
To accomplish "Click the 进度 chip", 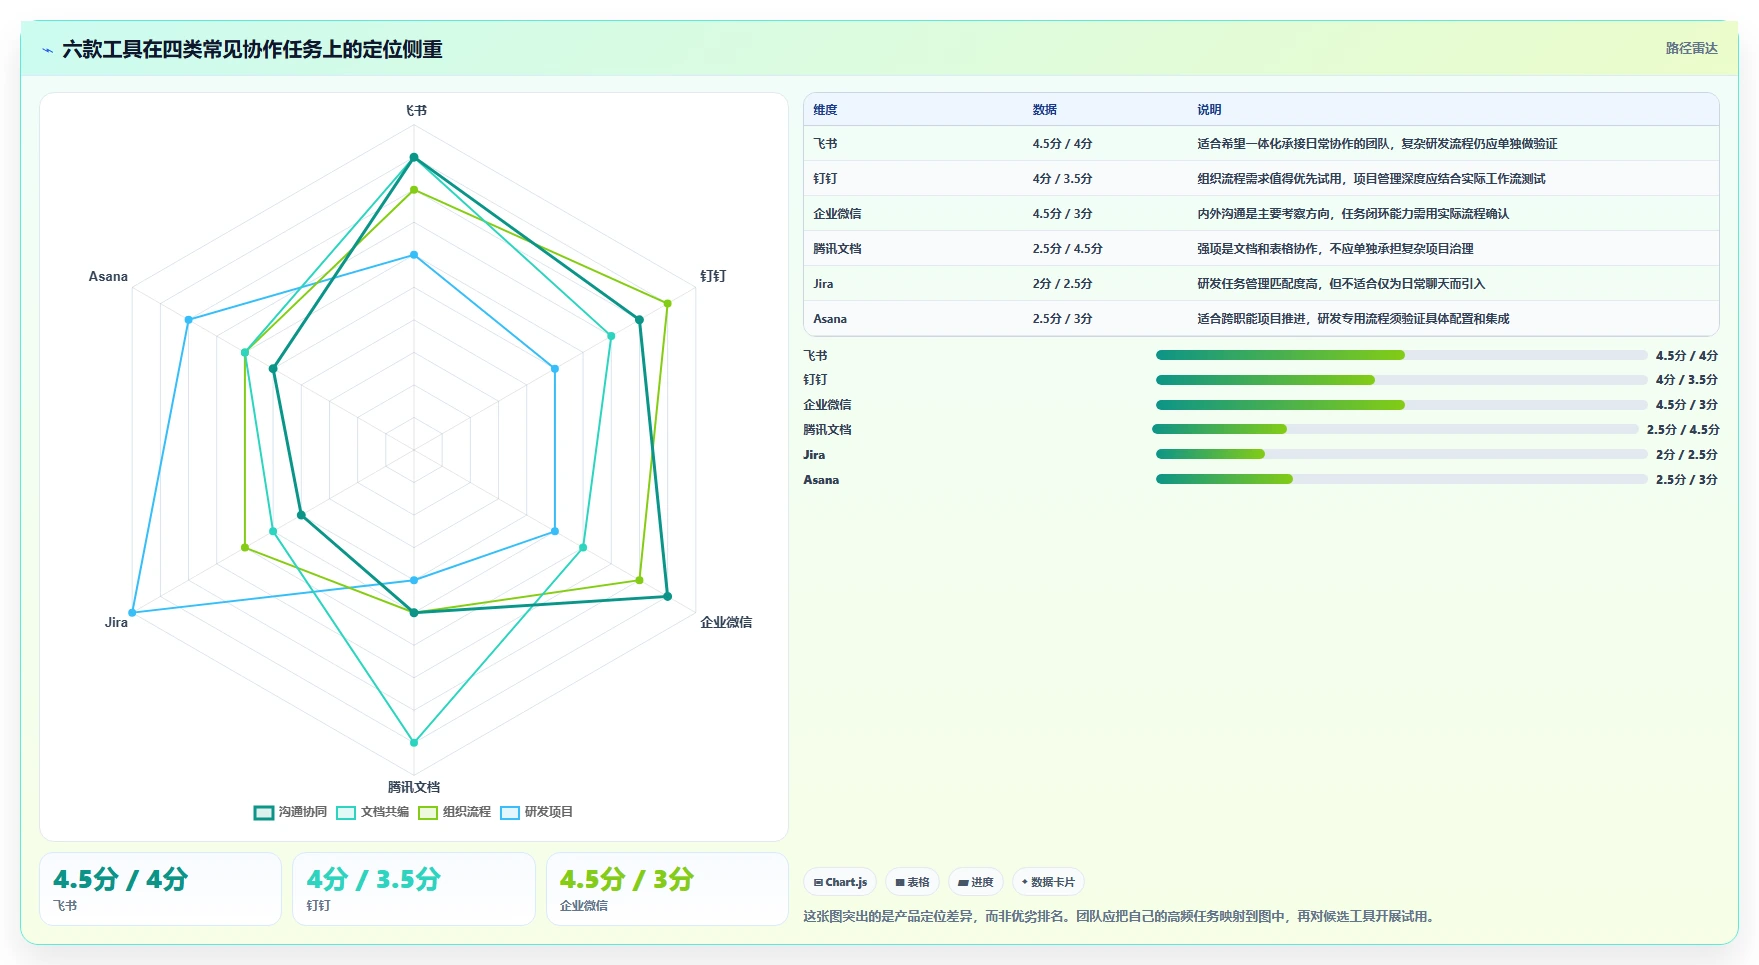I will (x=976, y=882).
